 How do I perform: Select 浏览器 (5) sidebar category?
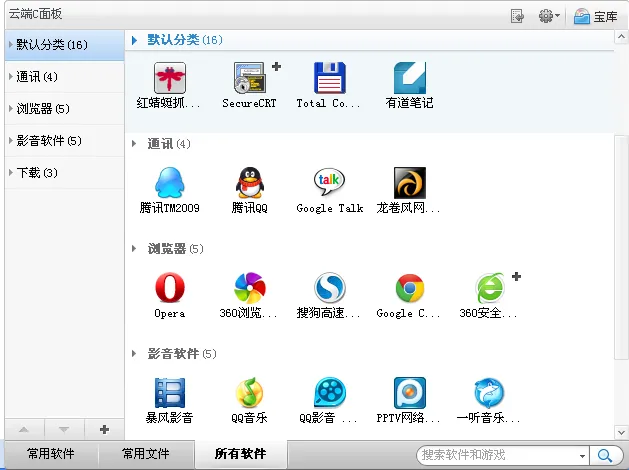click(x=65, y=109)
